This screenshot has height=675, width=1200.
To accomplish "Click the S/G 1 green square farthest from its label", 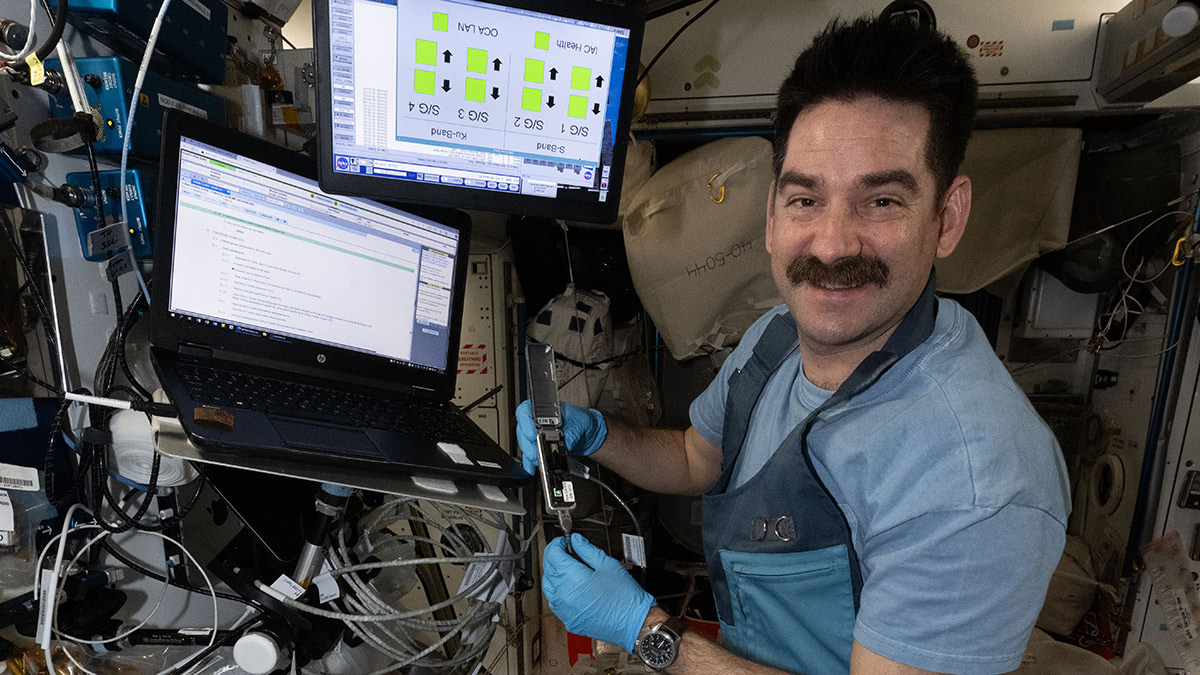I will [581, 78].
